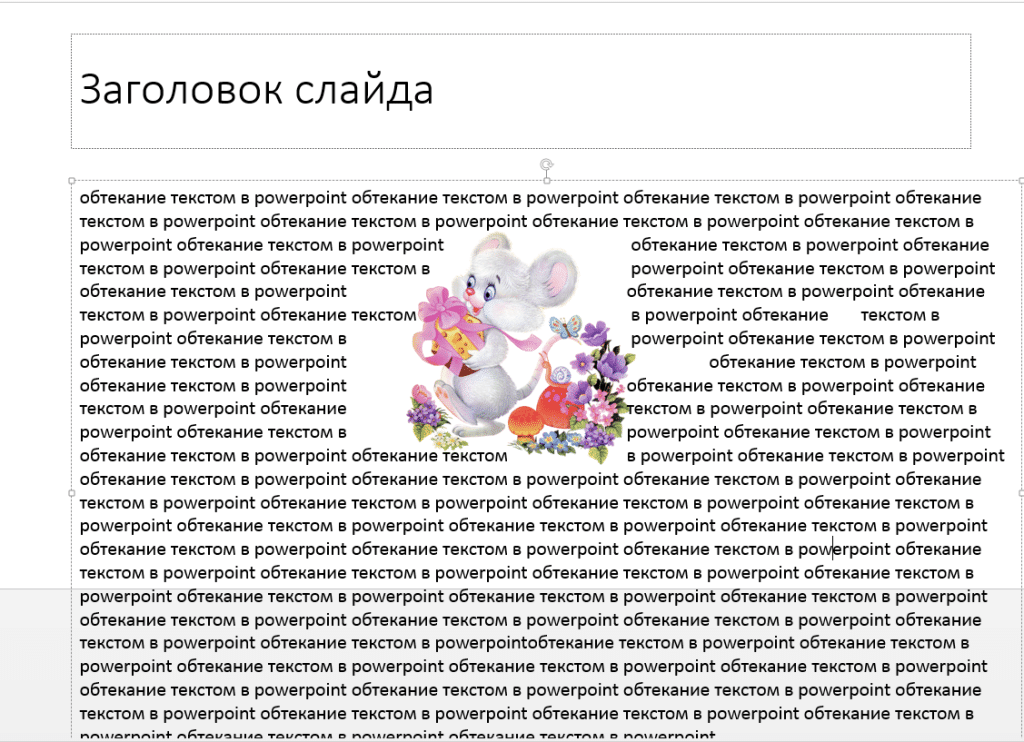This screenshot has width=1024, height=742.
Task: Click the first word "обтекание" in the text box
Action: (x=125, y=198)
